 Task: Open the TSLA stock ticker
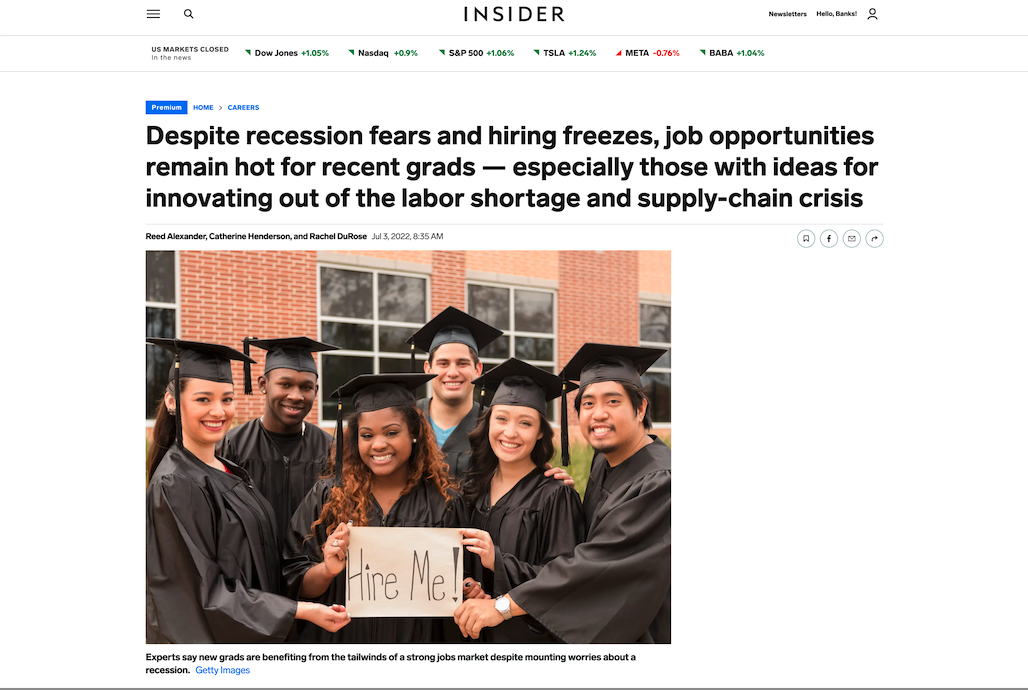click(565, 53)
